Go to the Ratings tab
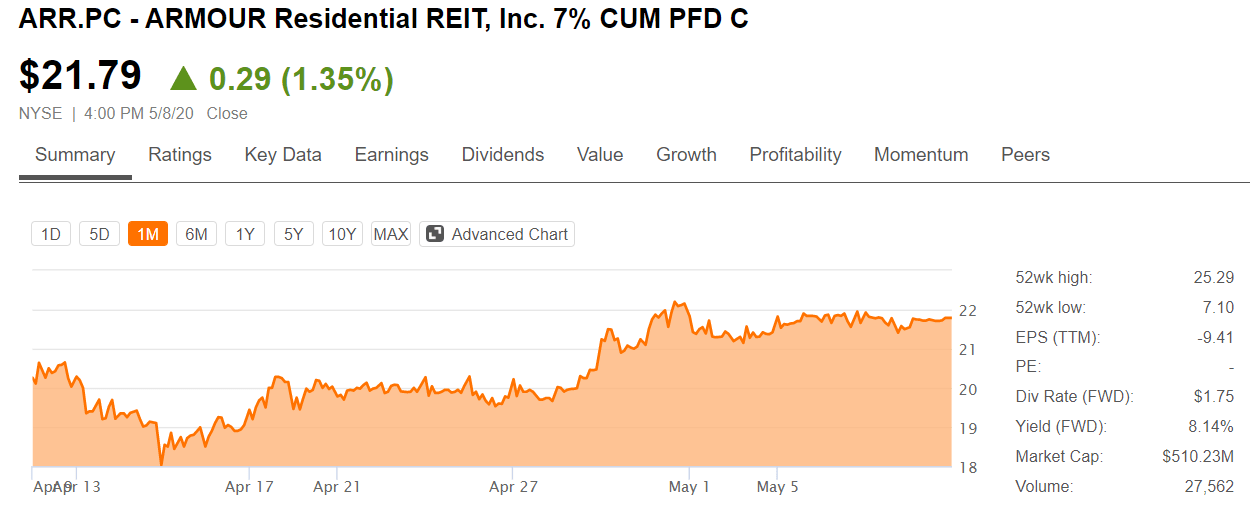 pos(180,155)
